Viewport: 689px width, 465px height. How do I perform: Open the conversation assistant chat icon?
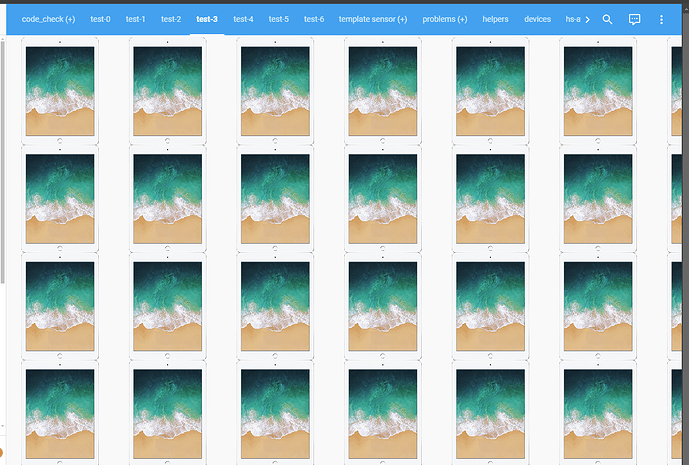click(634, 19)
